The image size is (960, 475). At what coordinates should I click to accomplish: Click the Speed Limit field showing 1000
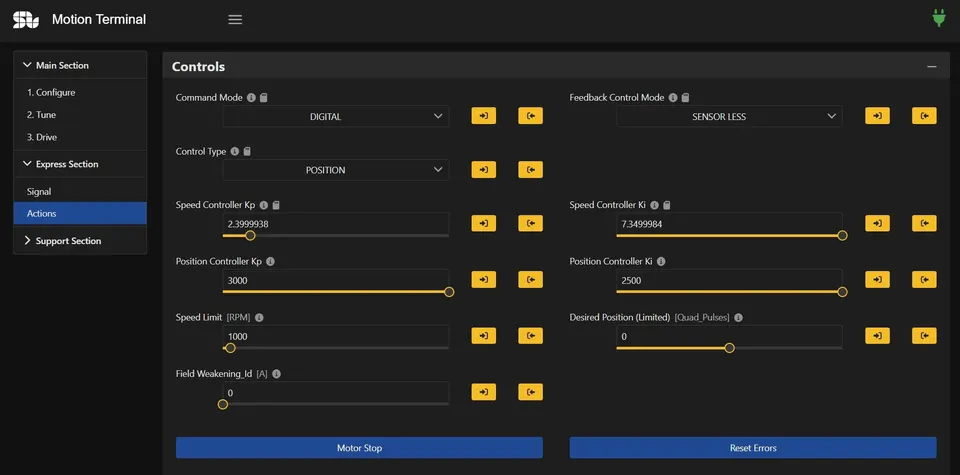coord(336,337)
